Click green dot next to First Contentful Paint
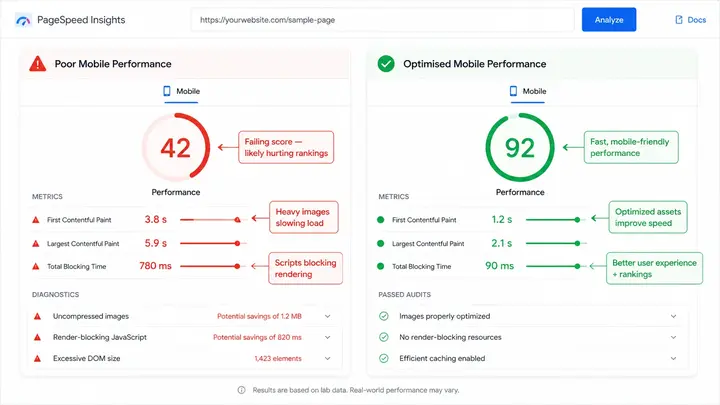This screenshot has width=720, height=405. pyautogui.click(x=381, y=220)
